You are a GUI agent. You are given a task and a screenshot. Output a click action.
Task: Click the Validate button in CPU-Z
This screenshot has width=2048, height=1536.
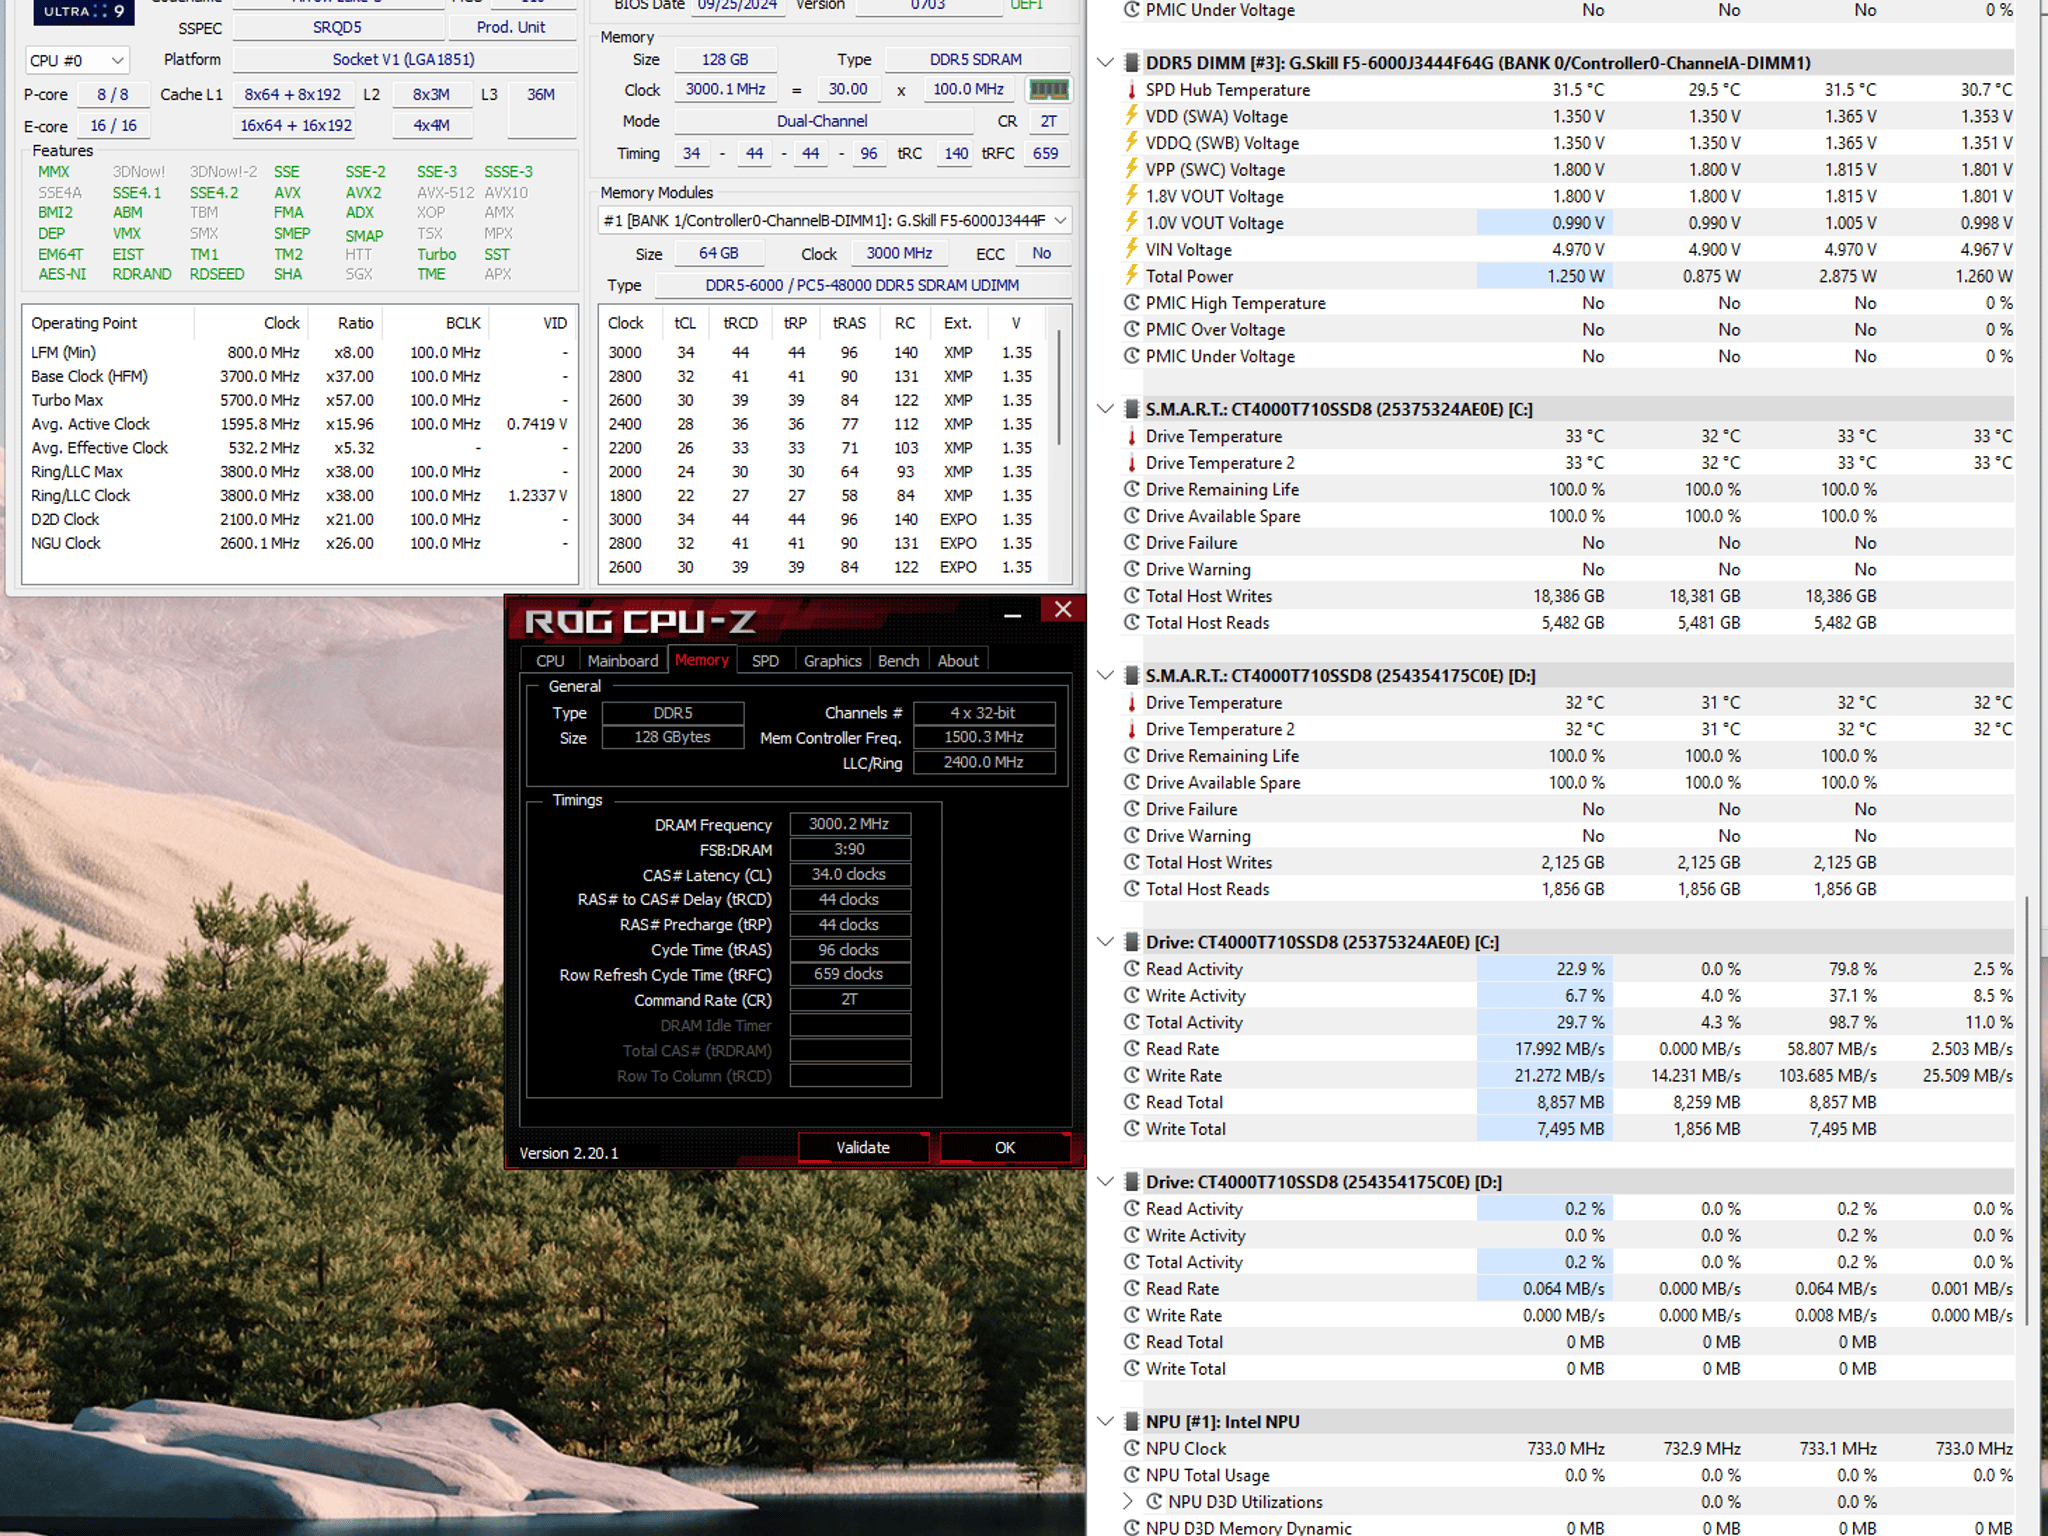tap(863, 1148)
